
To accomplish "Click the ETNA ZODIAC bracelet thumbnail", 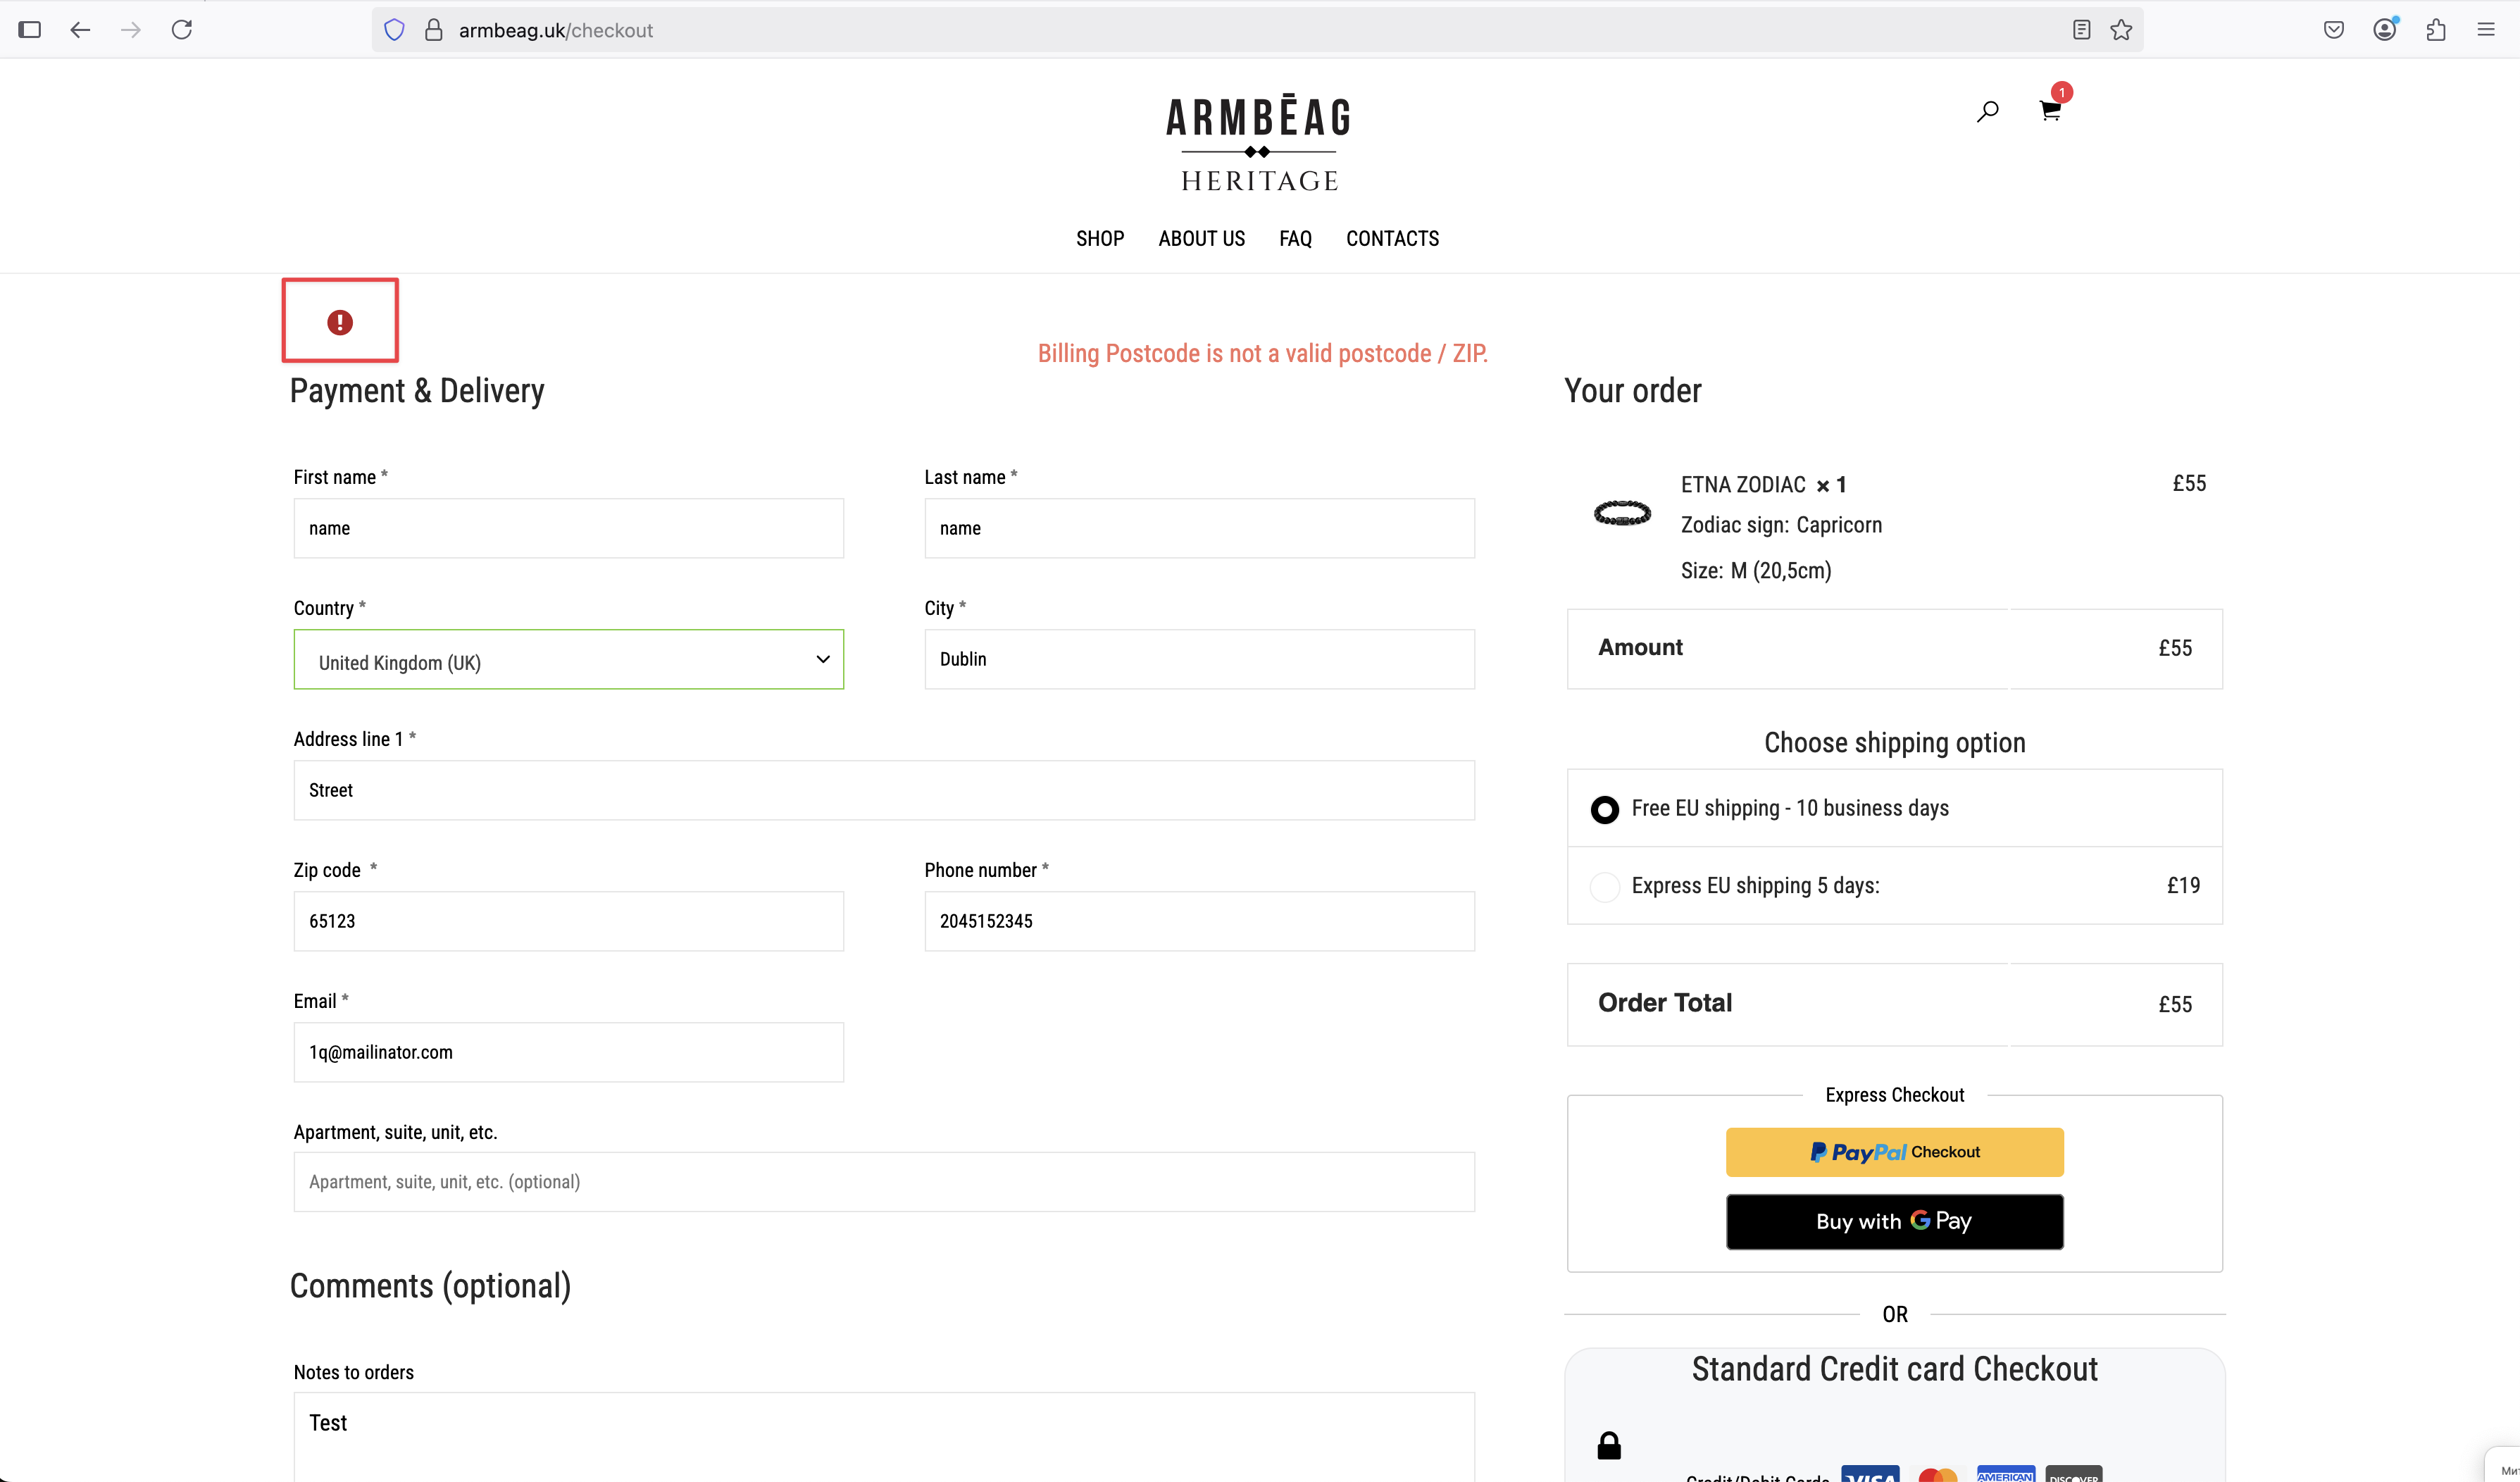I will tap(1622, 514).
